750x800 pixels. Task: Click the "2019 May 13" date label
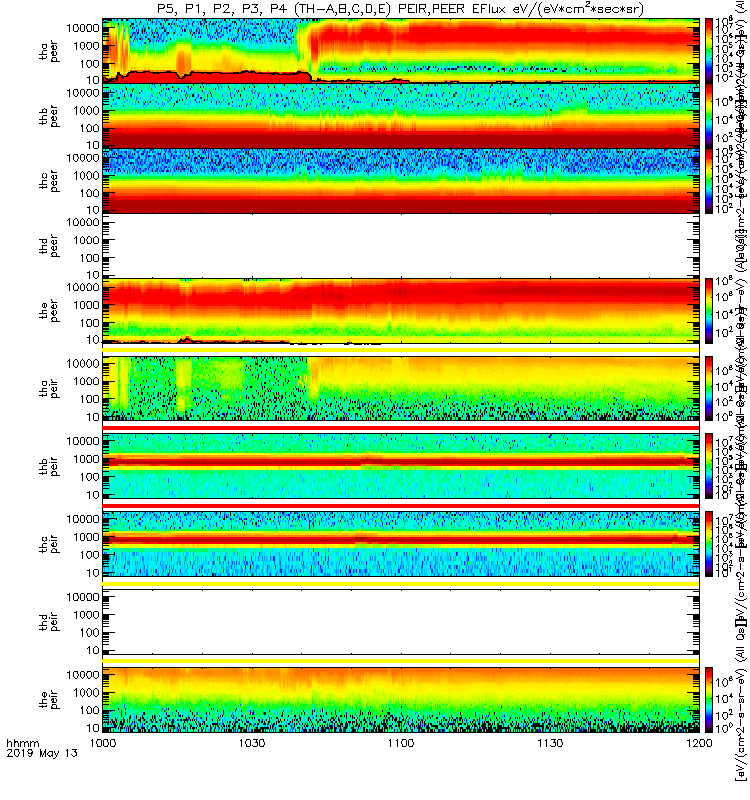(42, 753)
